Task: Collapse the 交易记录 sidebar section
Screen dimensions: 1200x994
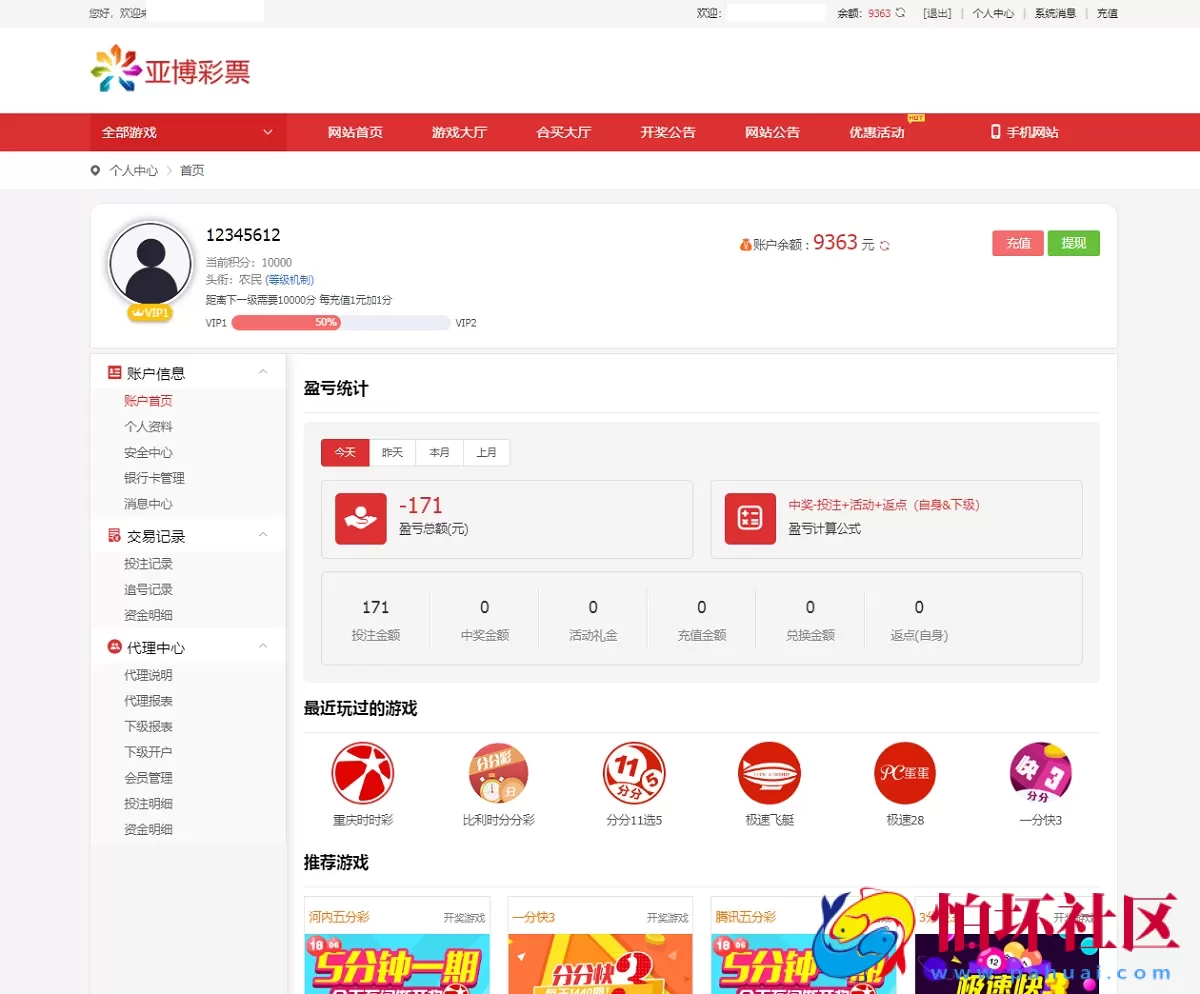Action: tap(263, 535)
